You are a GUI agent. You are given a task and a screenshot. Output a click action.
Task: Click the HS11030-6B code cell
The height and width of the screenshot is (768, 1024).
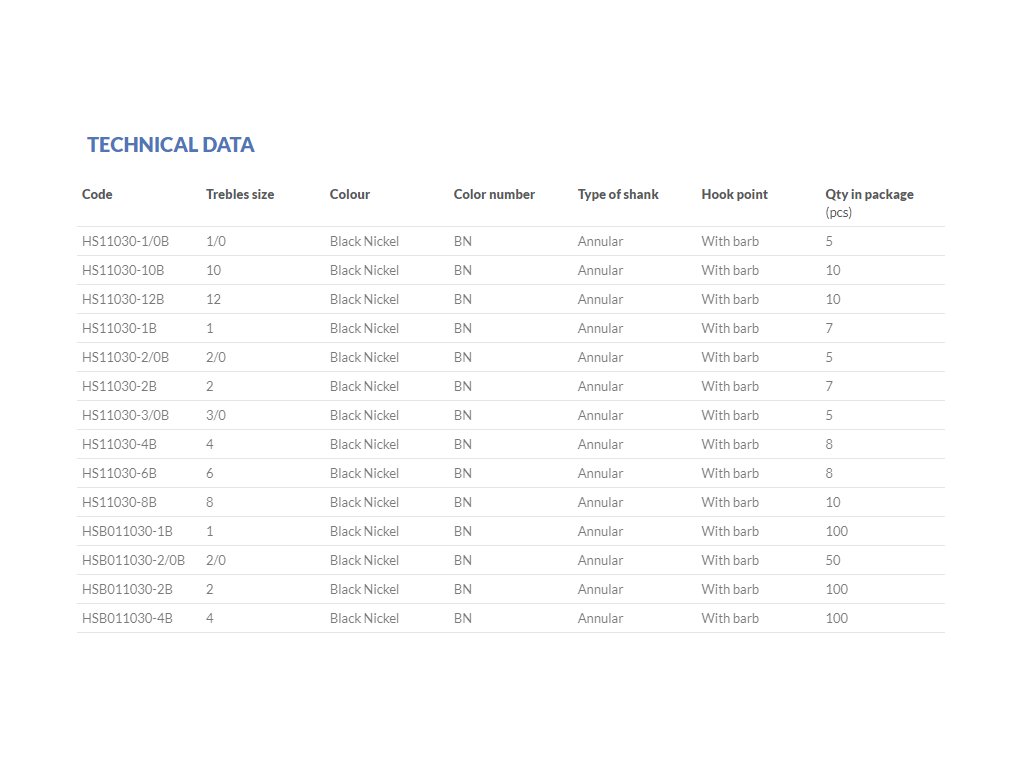click(x=119, y=474)
